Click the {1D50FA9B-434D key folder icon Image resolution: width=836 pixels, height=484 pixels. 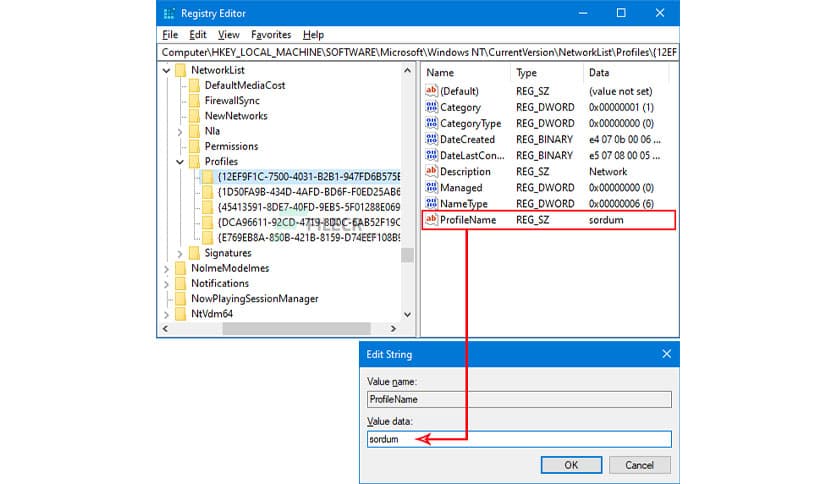tap(208, 192)
